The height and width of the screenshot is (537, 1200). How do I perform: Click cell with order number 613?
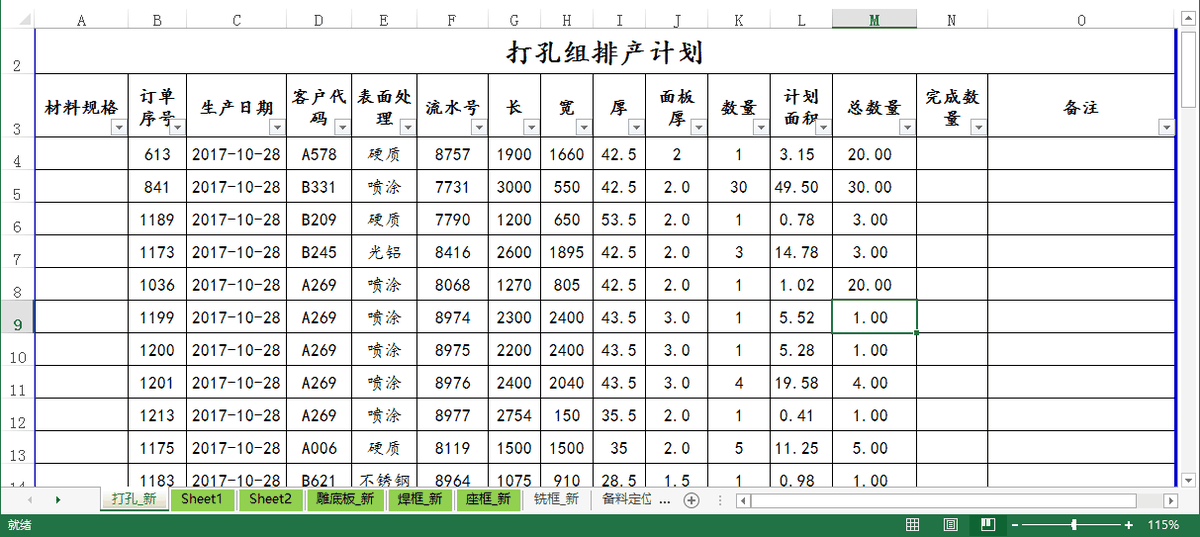point(157,154)
